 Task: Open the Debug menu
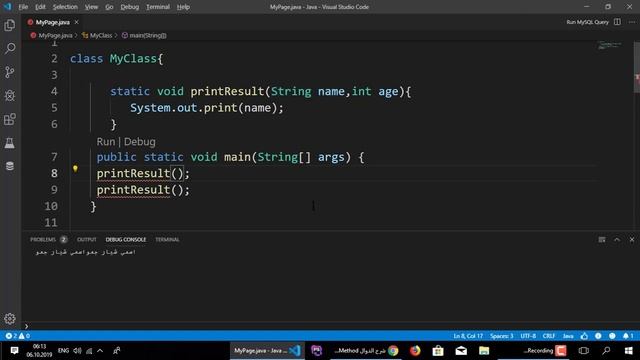(130, 7)
